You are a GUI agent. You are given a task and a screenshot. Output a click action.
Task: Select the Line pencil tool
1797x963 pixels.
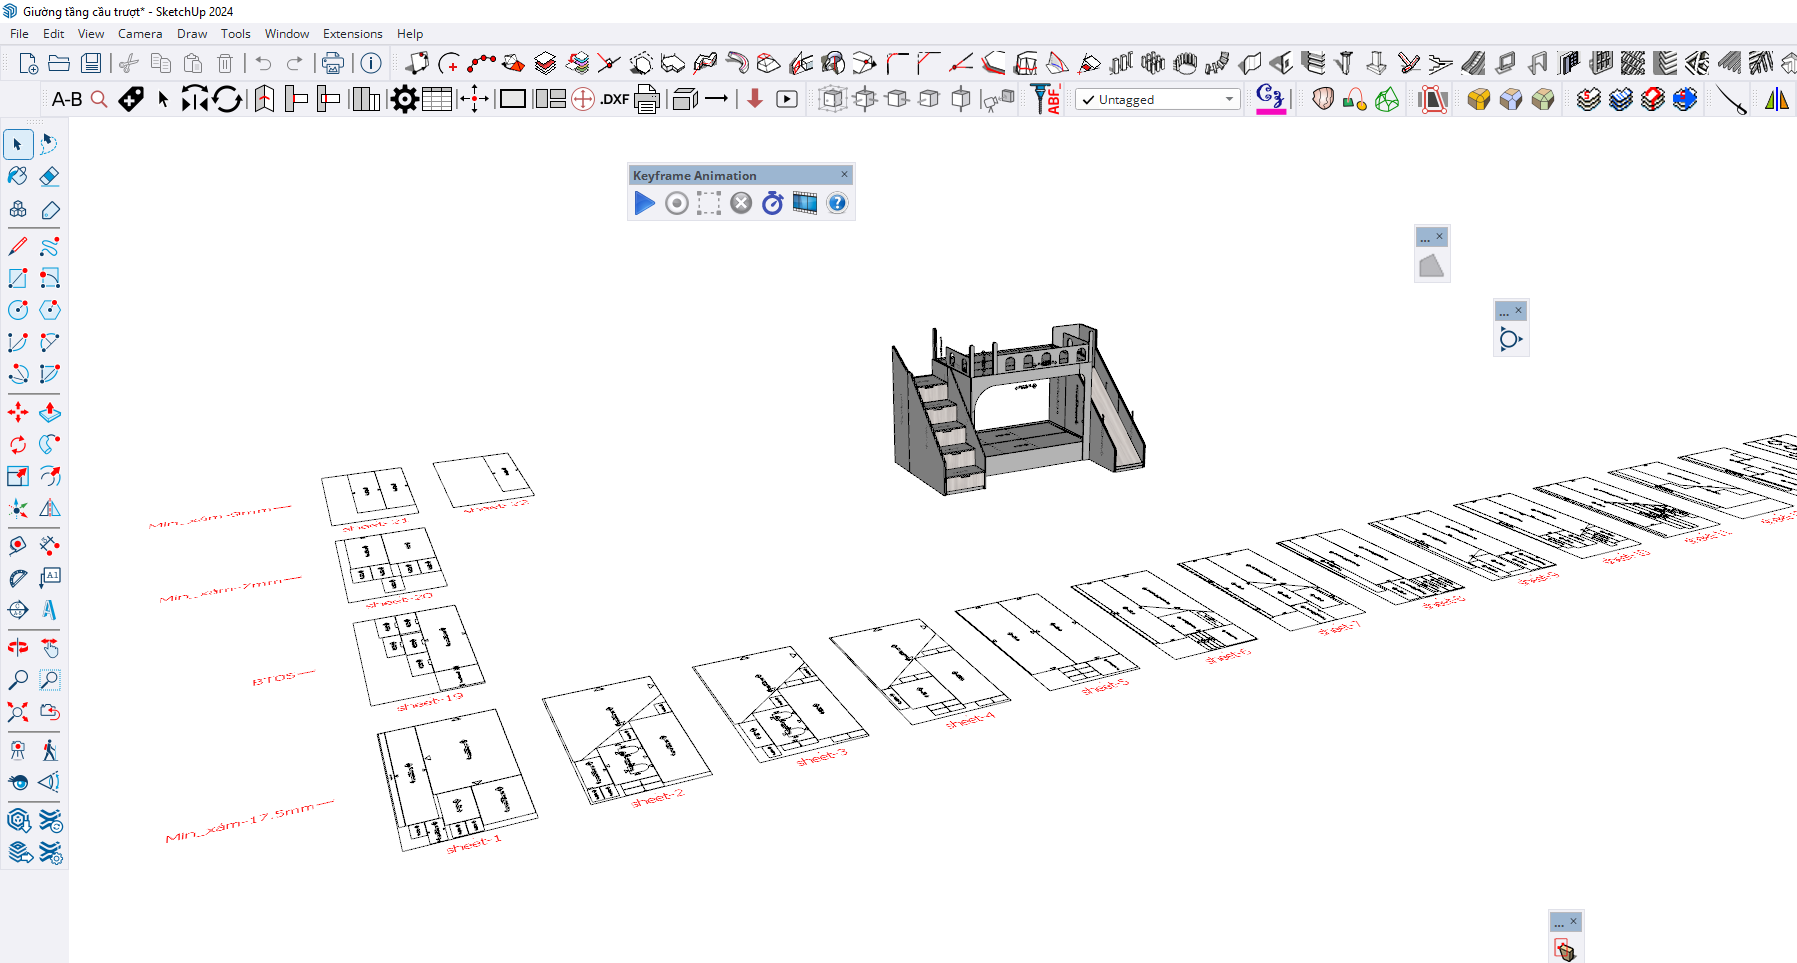coord(18,246)
